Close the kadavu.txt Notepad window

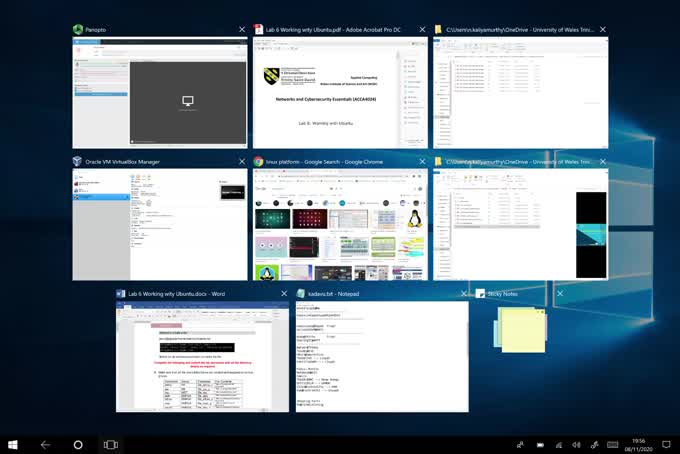(463, 294)
